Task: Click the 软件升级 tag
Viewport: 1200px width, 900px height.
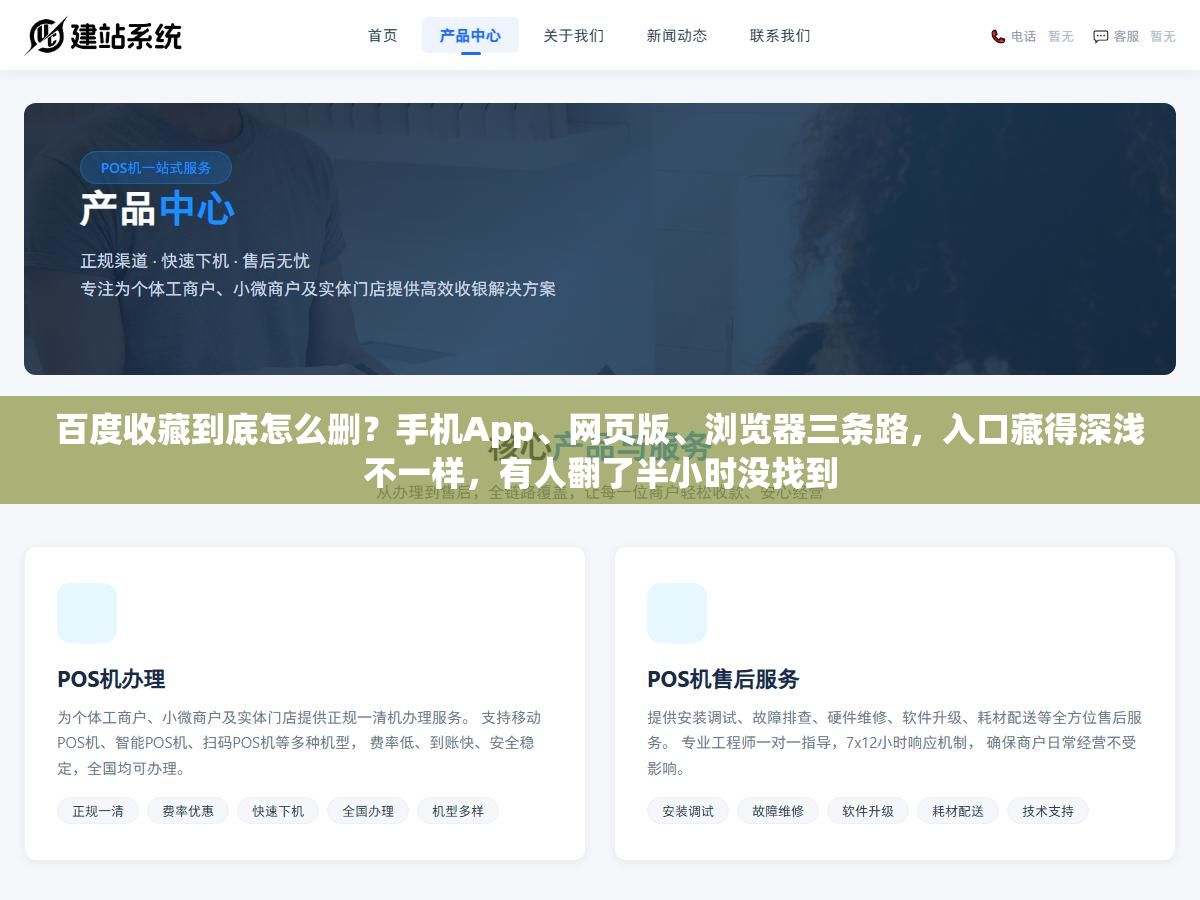Action: tap(868, 811)
